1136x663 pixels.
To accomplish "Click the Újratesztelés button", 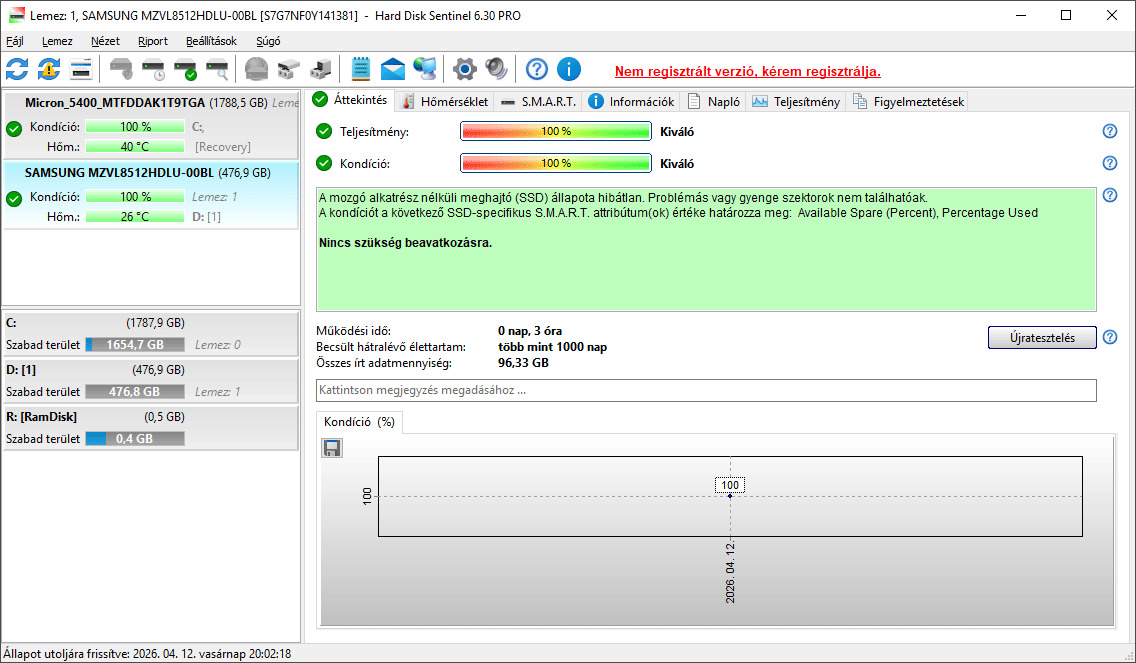I will (1042, 338).
